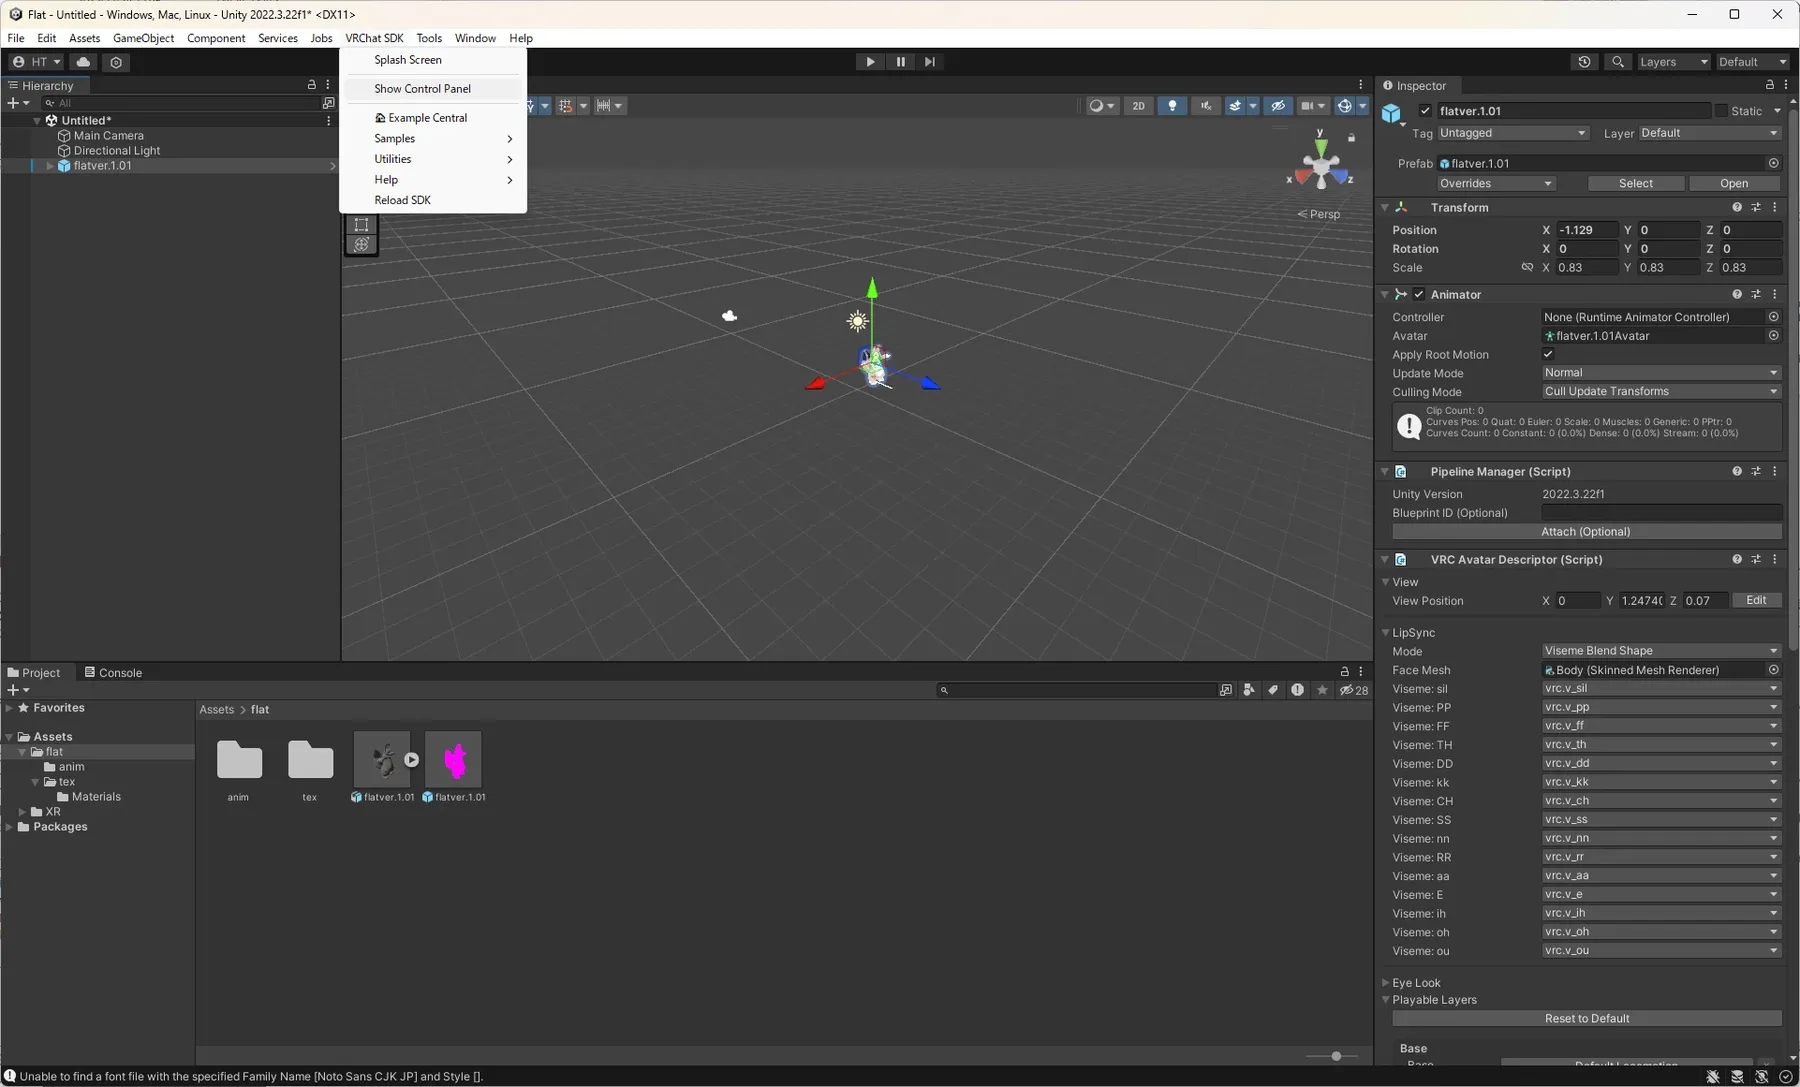
Task: Open the Undo History button in top toolbar
Action: [x=1584, y=62]
